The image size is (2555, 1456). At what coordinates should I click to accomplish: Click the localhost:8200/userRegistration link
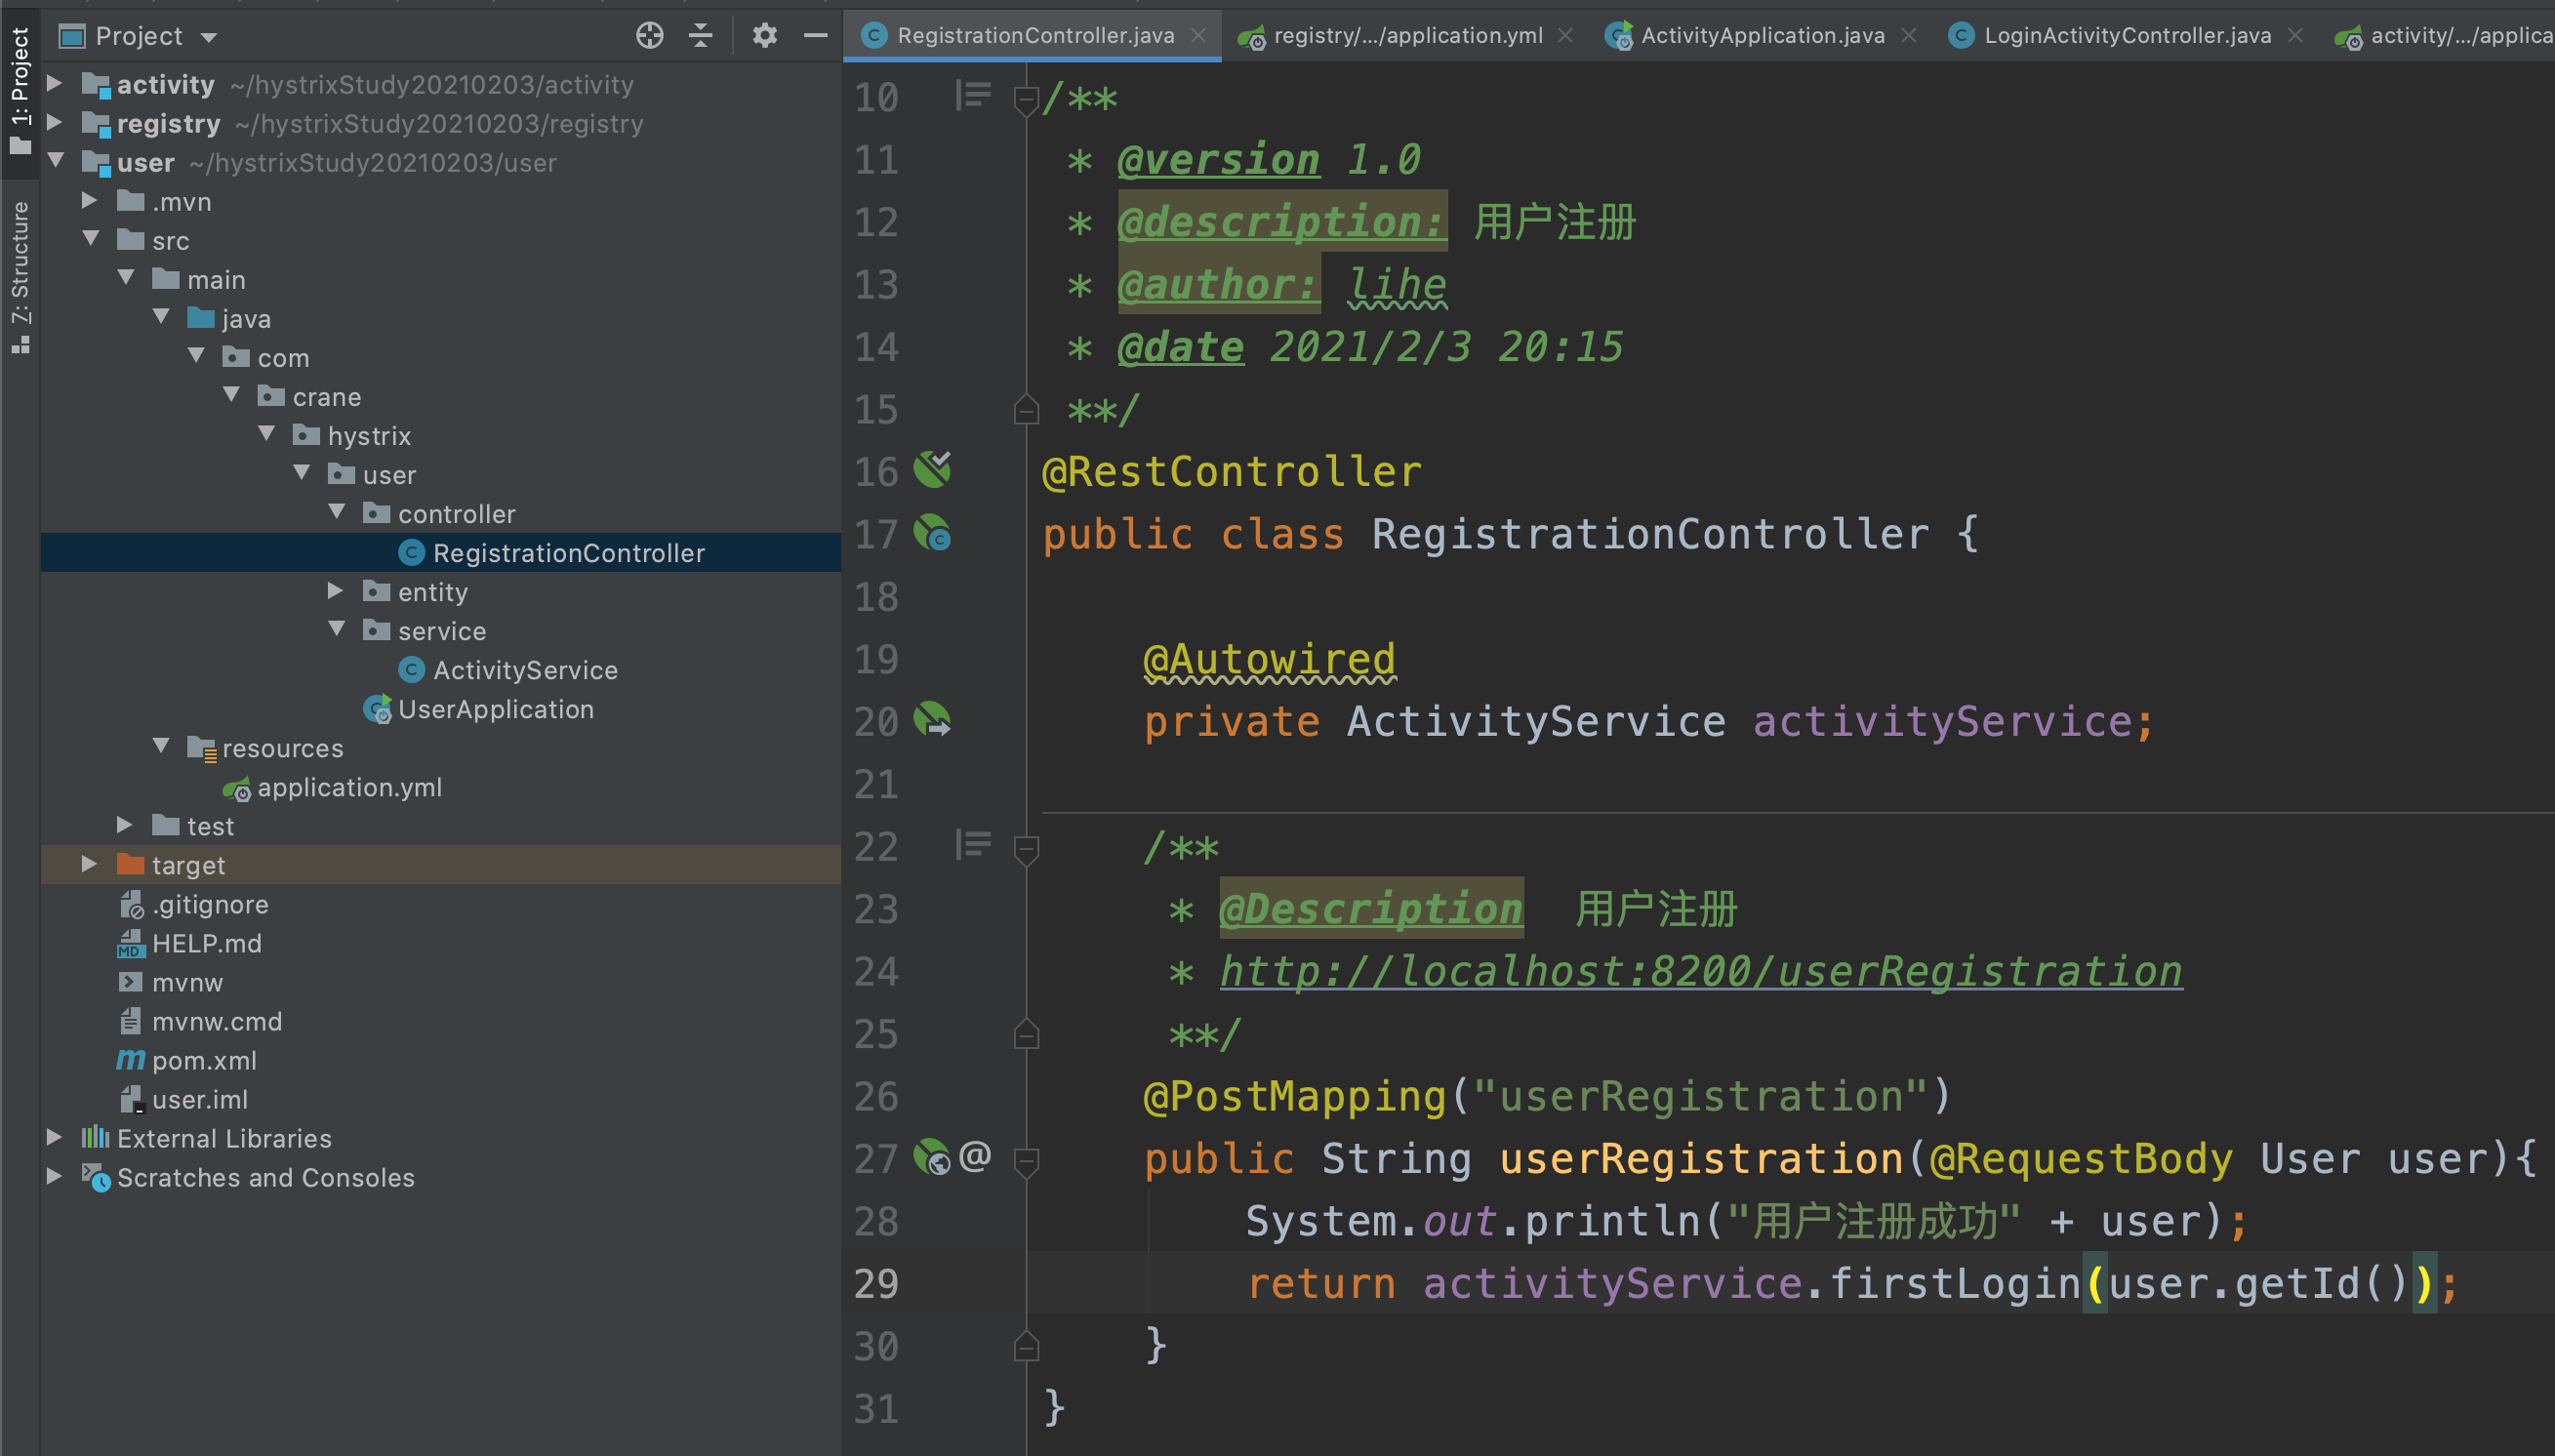coord(1700,972)
